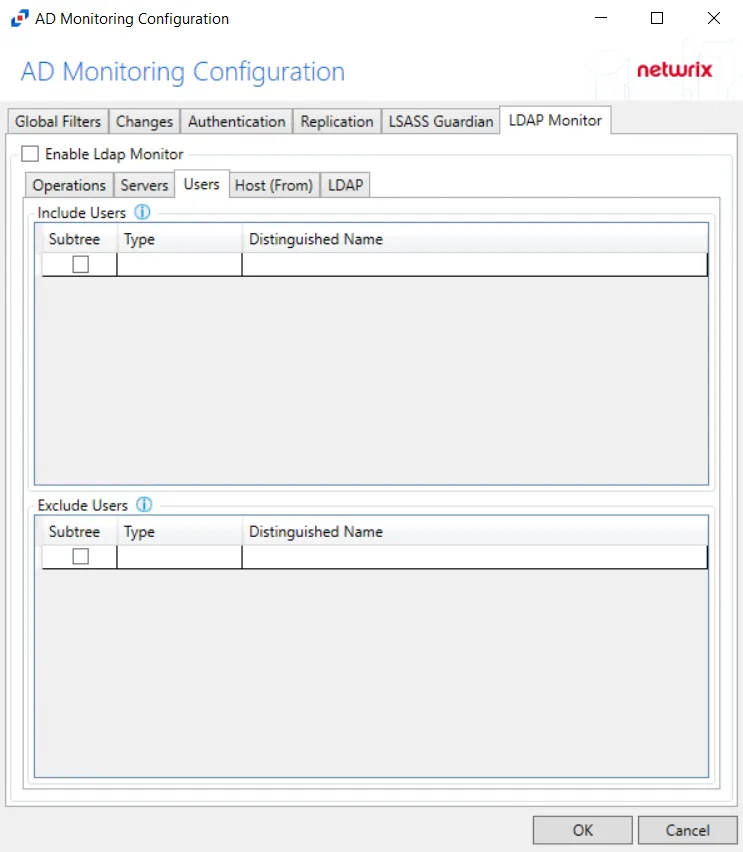The height and width of the screenshot is (852, 743).
Task: Click the Type cell in Include Users row
Action: point(179,265)
